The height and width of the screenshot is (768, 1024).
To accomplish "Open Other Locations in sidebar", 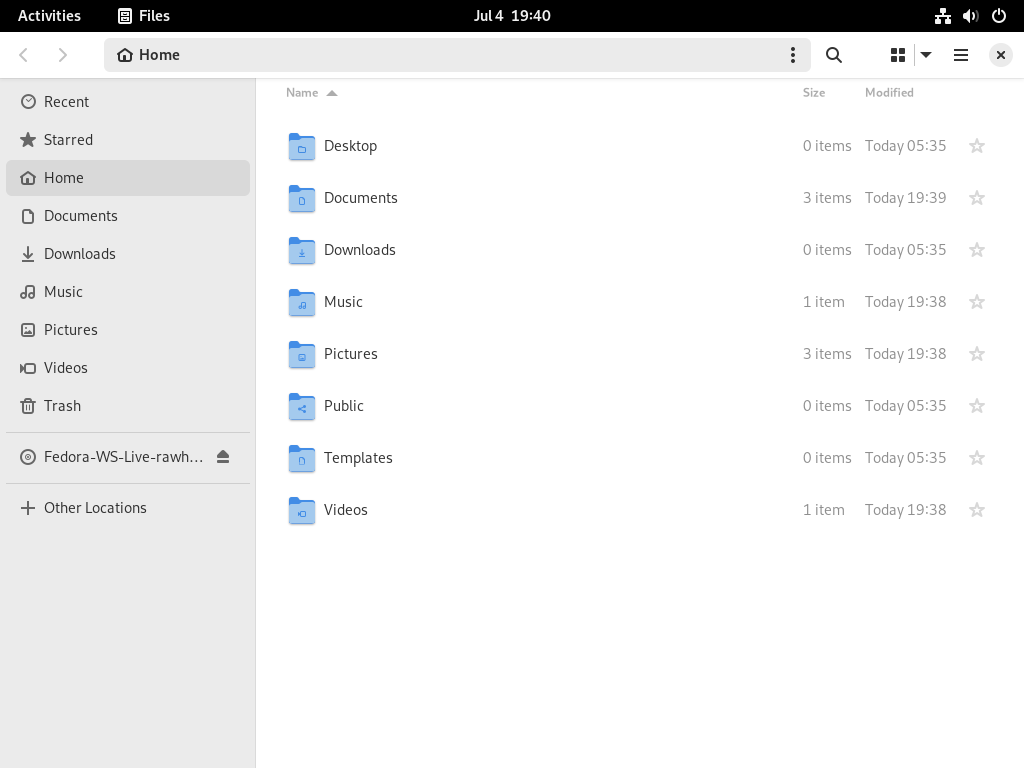I will pyautogui.click(x=128, y=507).
